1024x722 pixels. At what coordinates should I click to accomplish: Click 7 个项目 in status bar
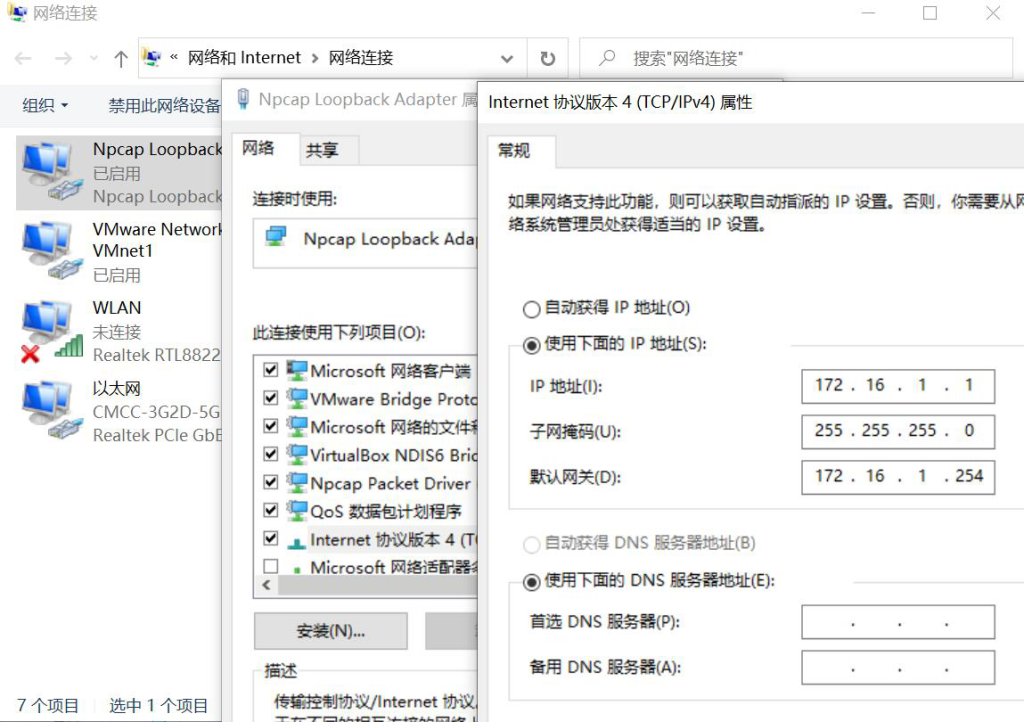pos(48,706)
